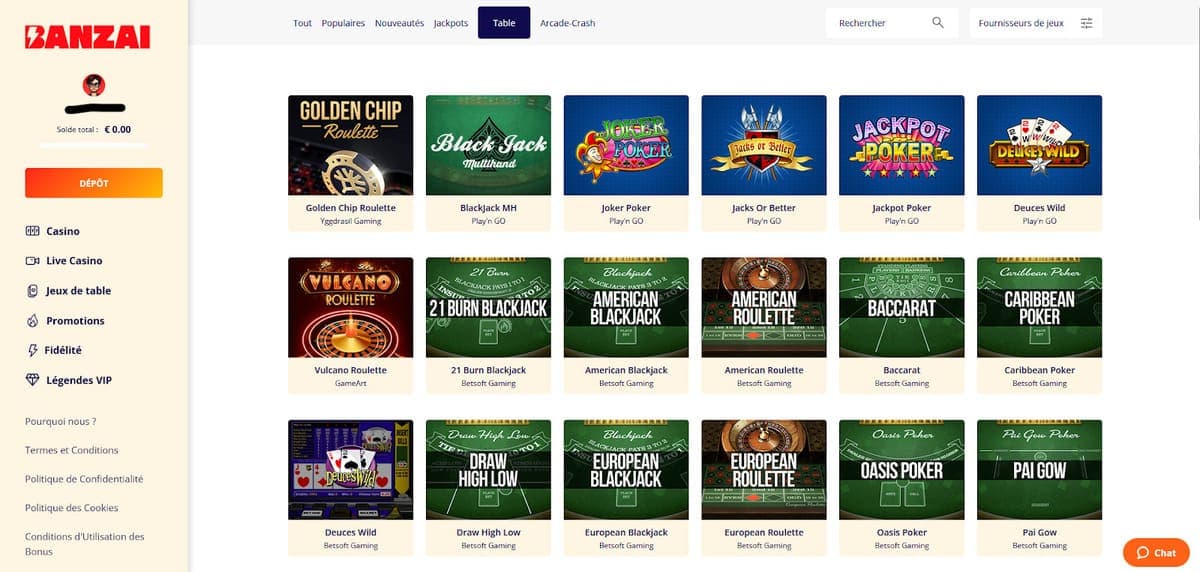Click the Légendes VIP diamond icon

[33, 381]
